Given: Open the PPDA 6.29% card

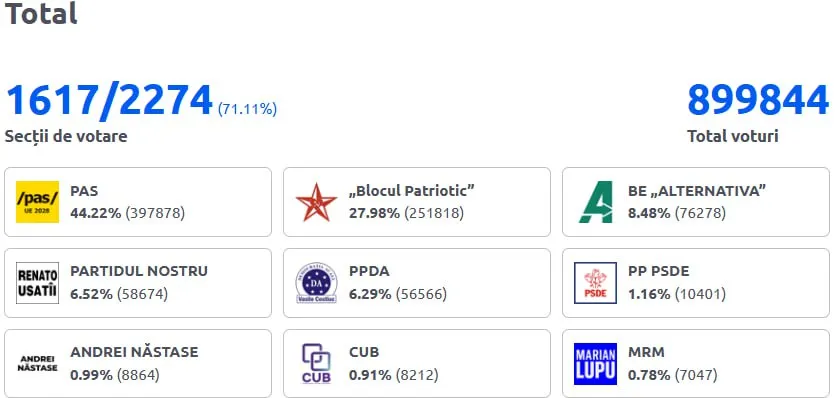Looking at the screenshot, I should (x=417, y=283).
